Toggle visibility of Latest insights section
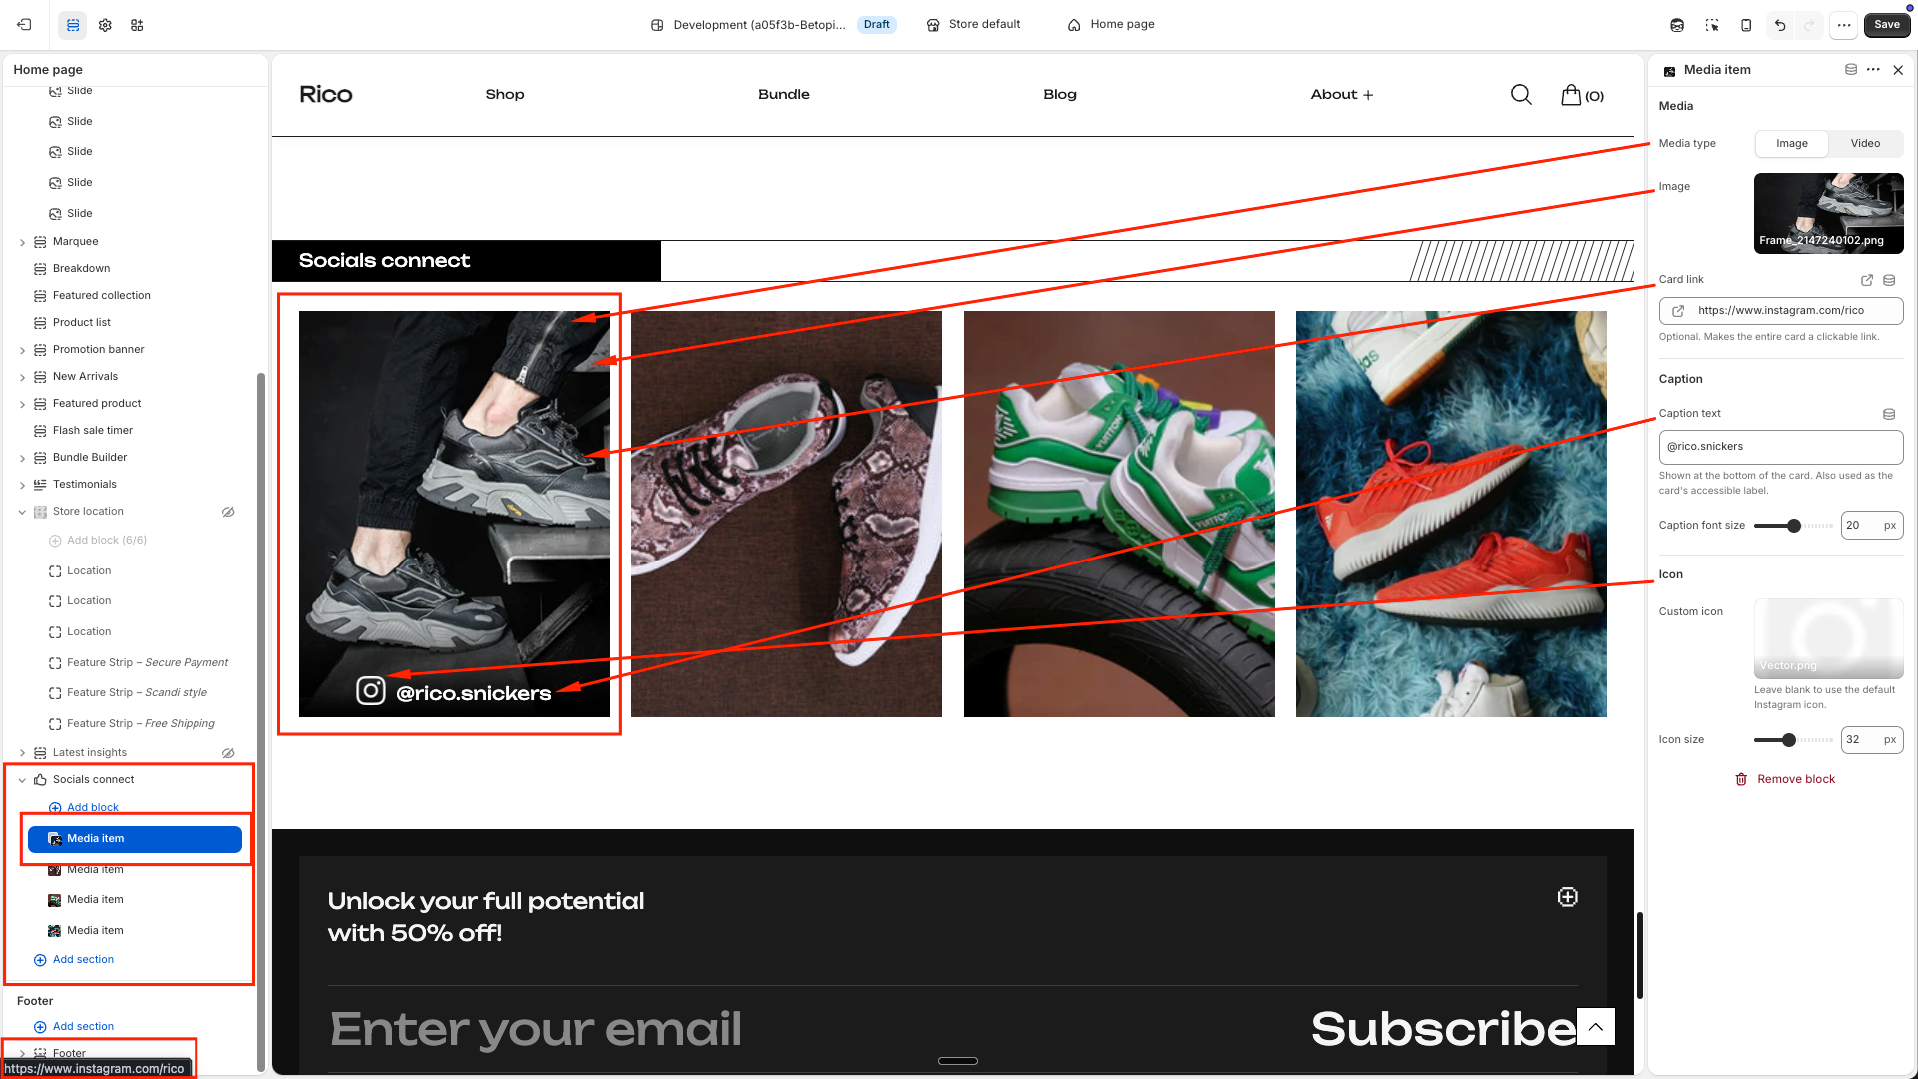Viewport: 1918px width, 1079px height. click(x=228, y=753)
